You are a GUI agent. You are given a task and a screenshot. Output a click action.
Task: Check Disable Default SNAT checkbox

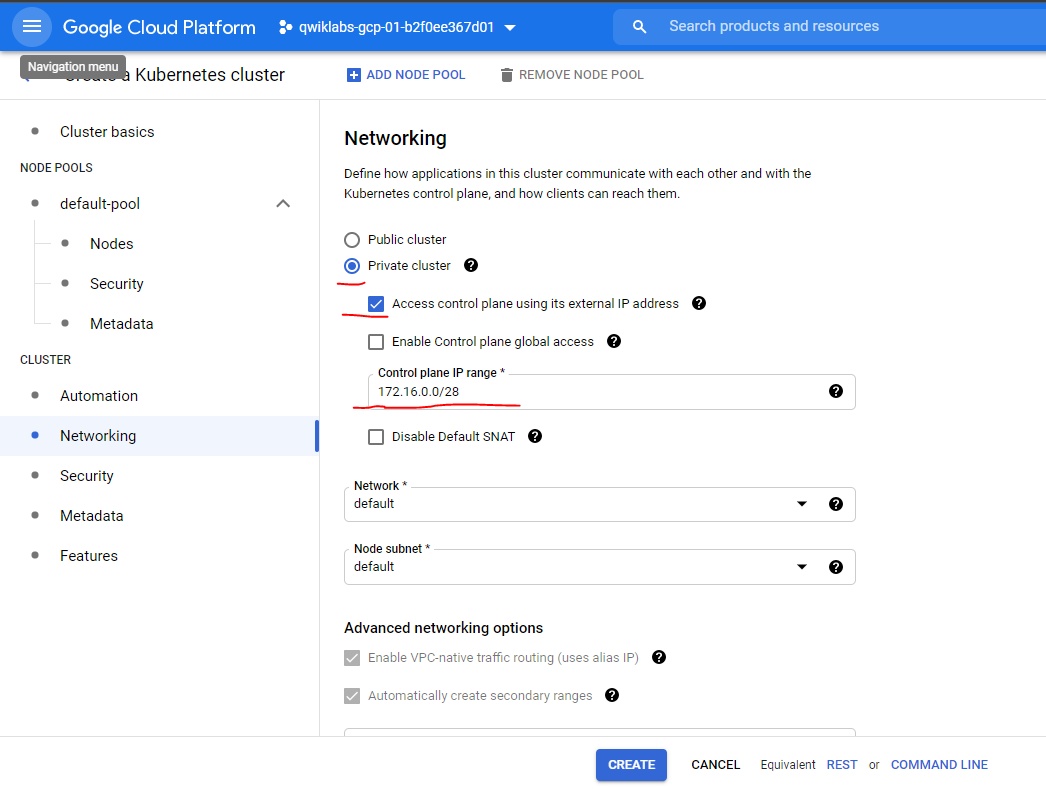(376, 437)
